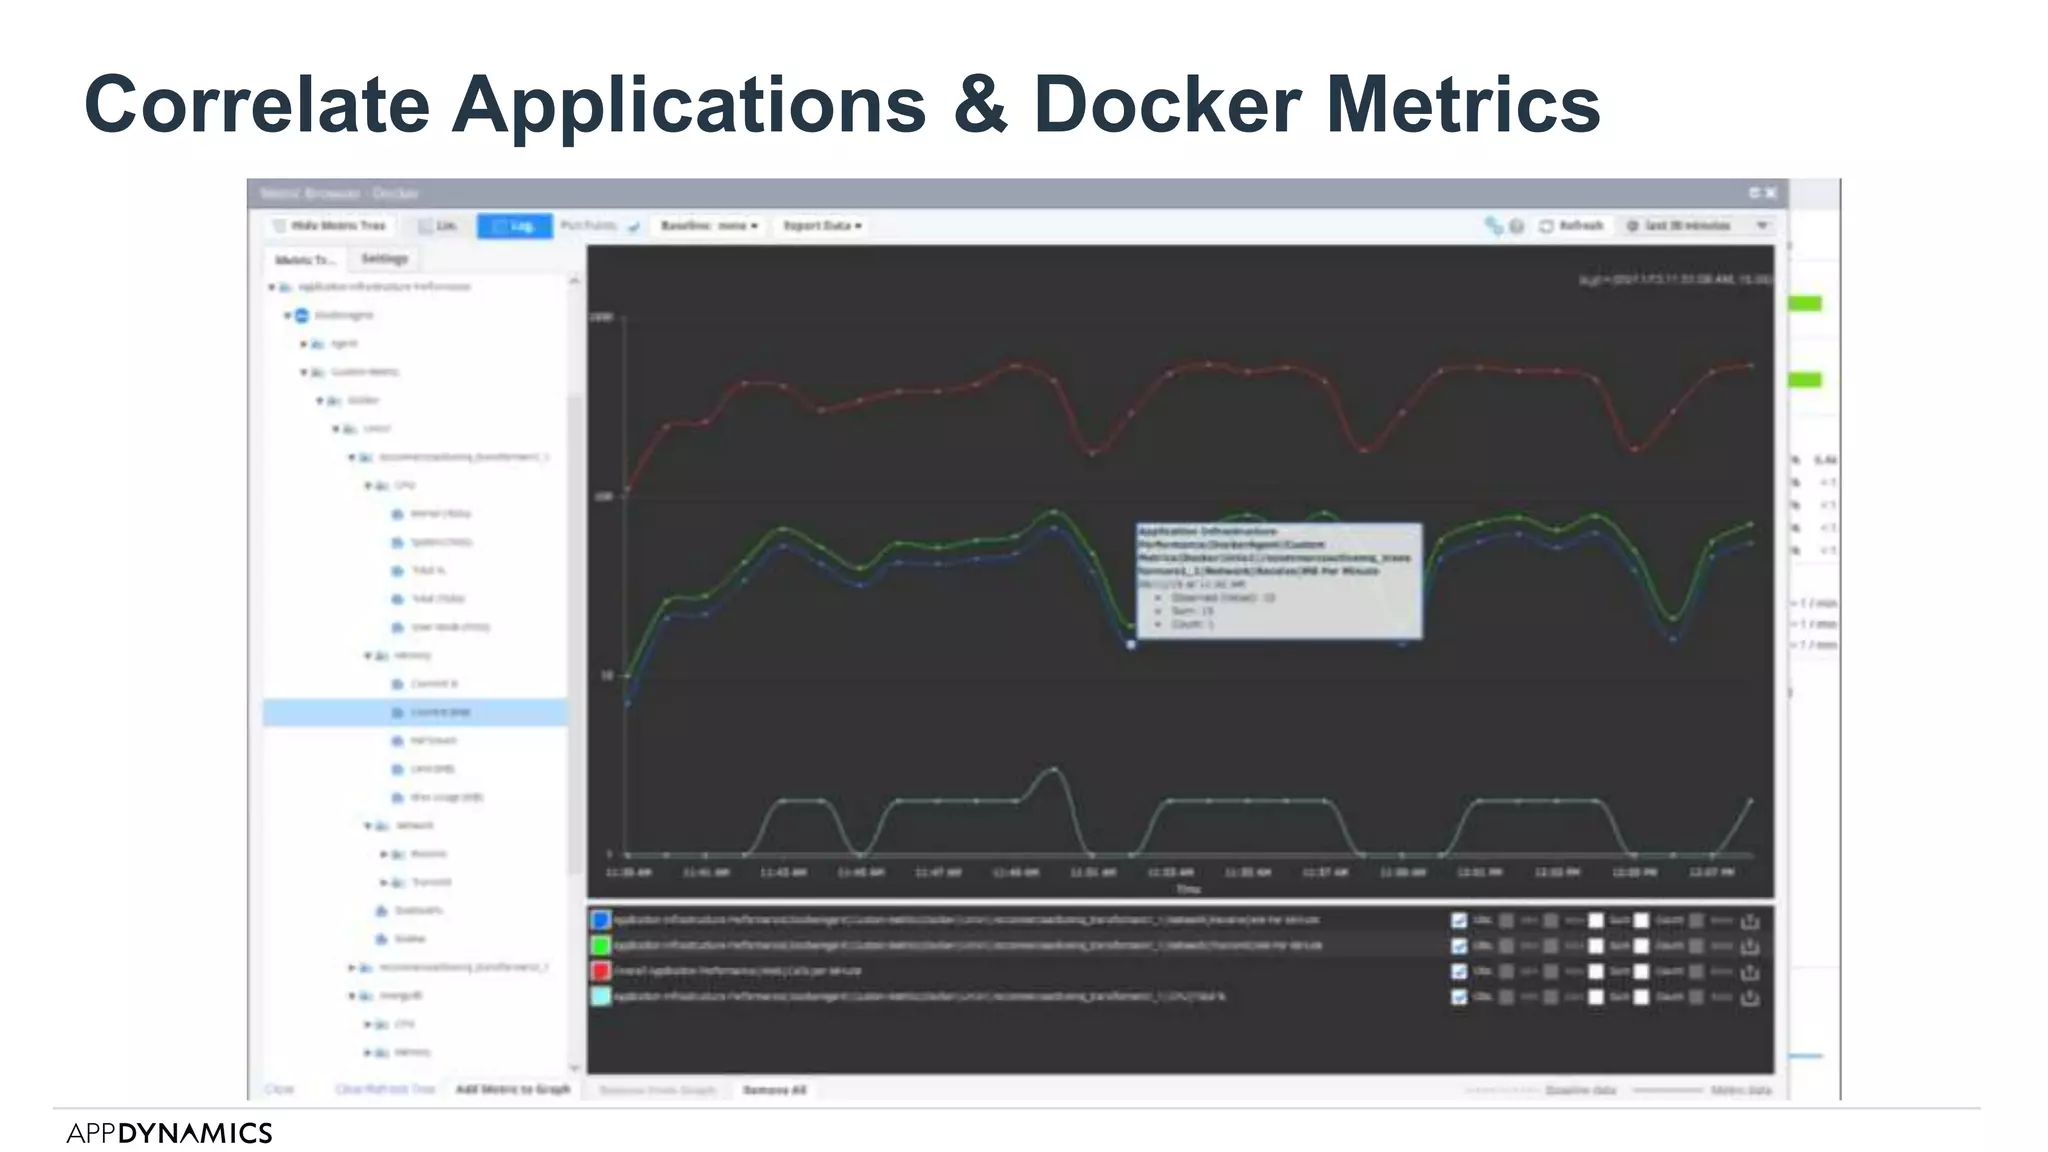Viewport: 2048px width, 1152px height.
Task: Click the Remove All button
Action: click(775, 1090)
